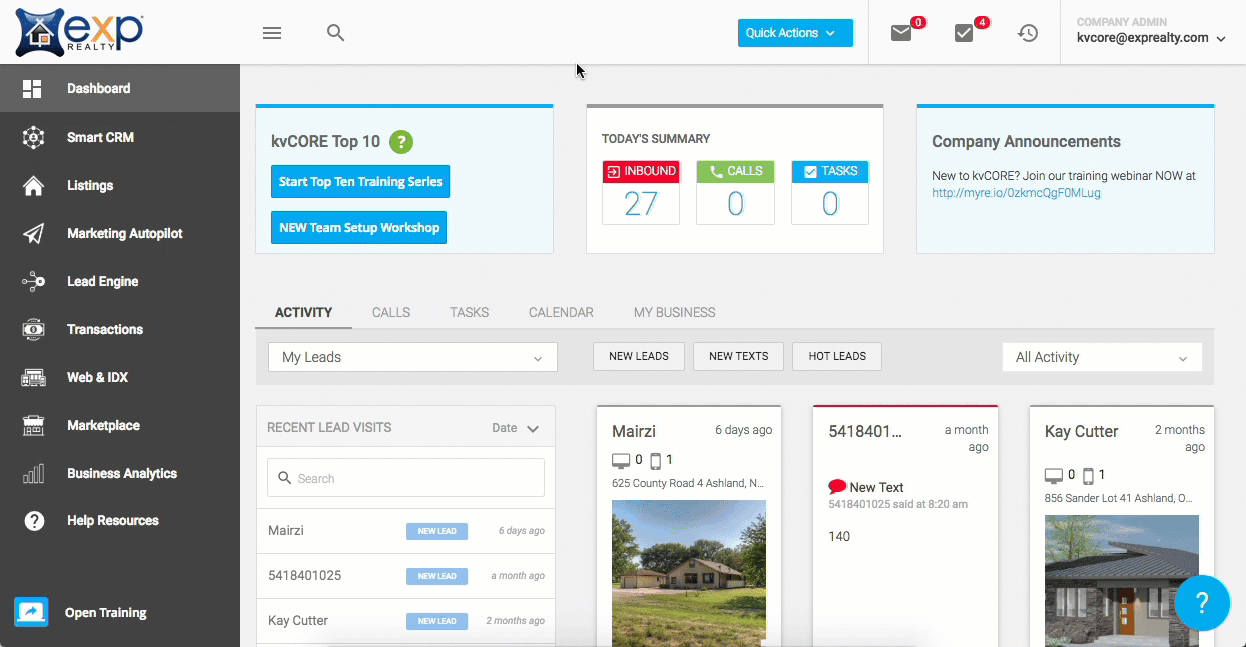Image resolution: width=1246 pixels, height=647 pixels.
Task: Open the hamburger menu icon
Action: pyautogui.click(x=272, y=33)
